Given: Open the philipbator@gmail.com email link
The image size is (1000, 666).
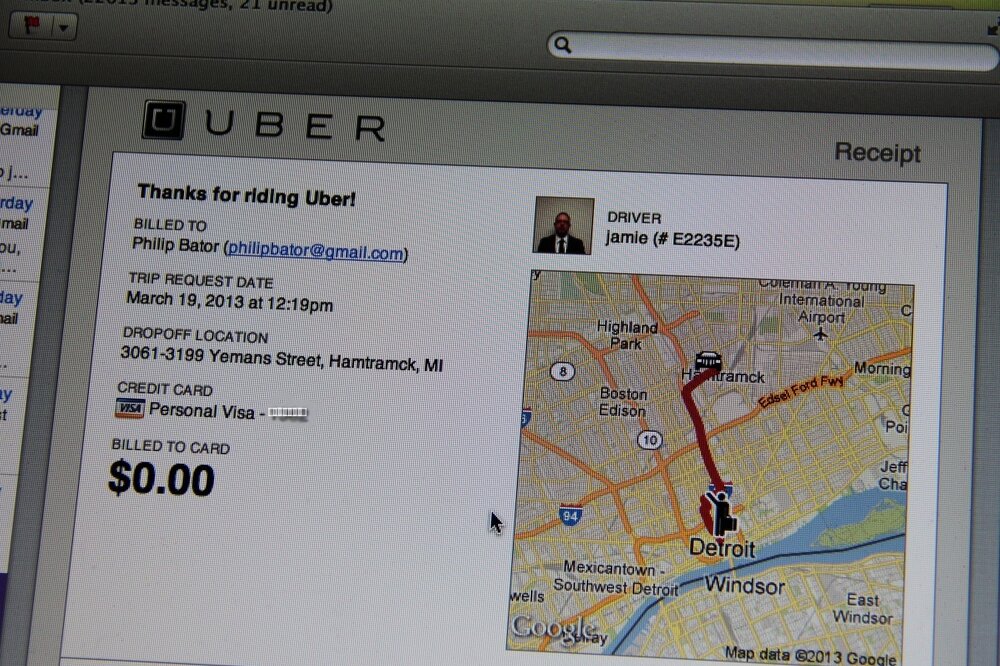Looking at the screenshot, I should 316,251.
